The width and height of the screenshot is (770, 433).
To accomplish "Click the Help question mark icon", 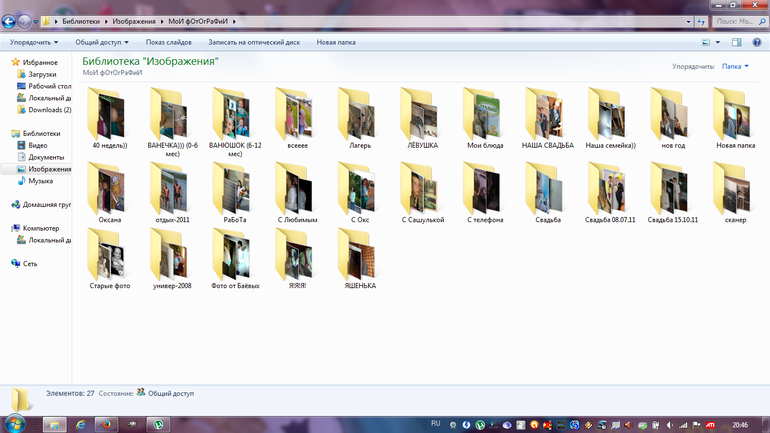I will click(757, 43).
